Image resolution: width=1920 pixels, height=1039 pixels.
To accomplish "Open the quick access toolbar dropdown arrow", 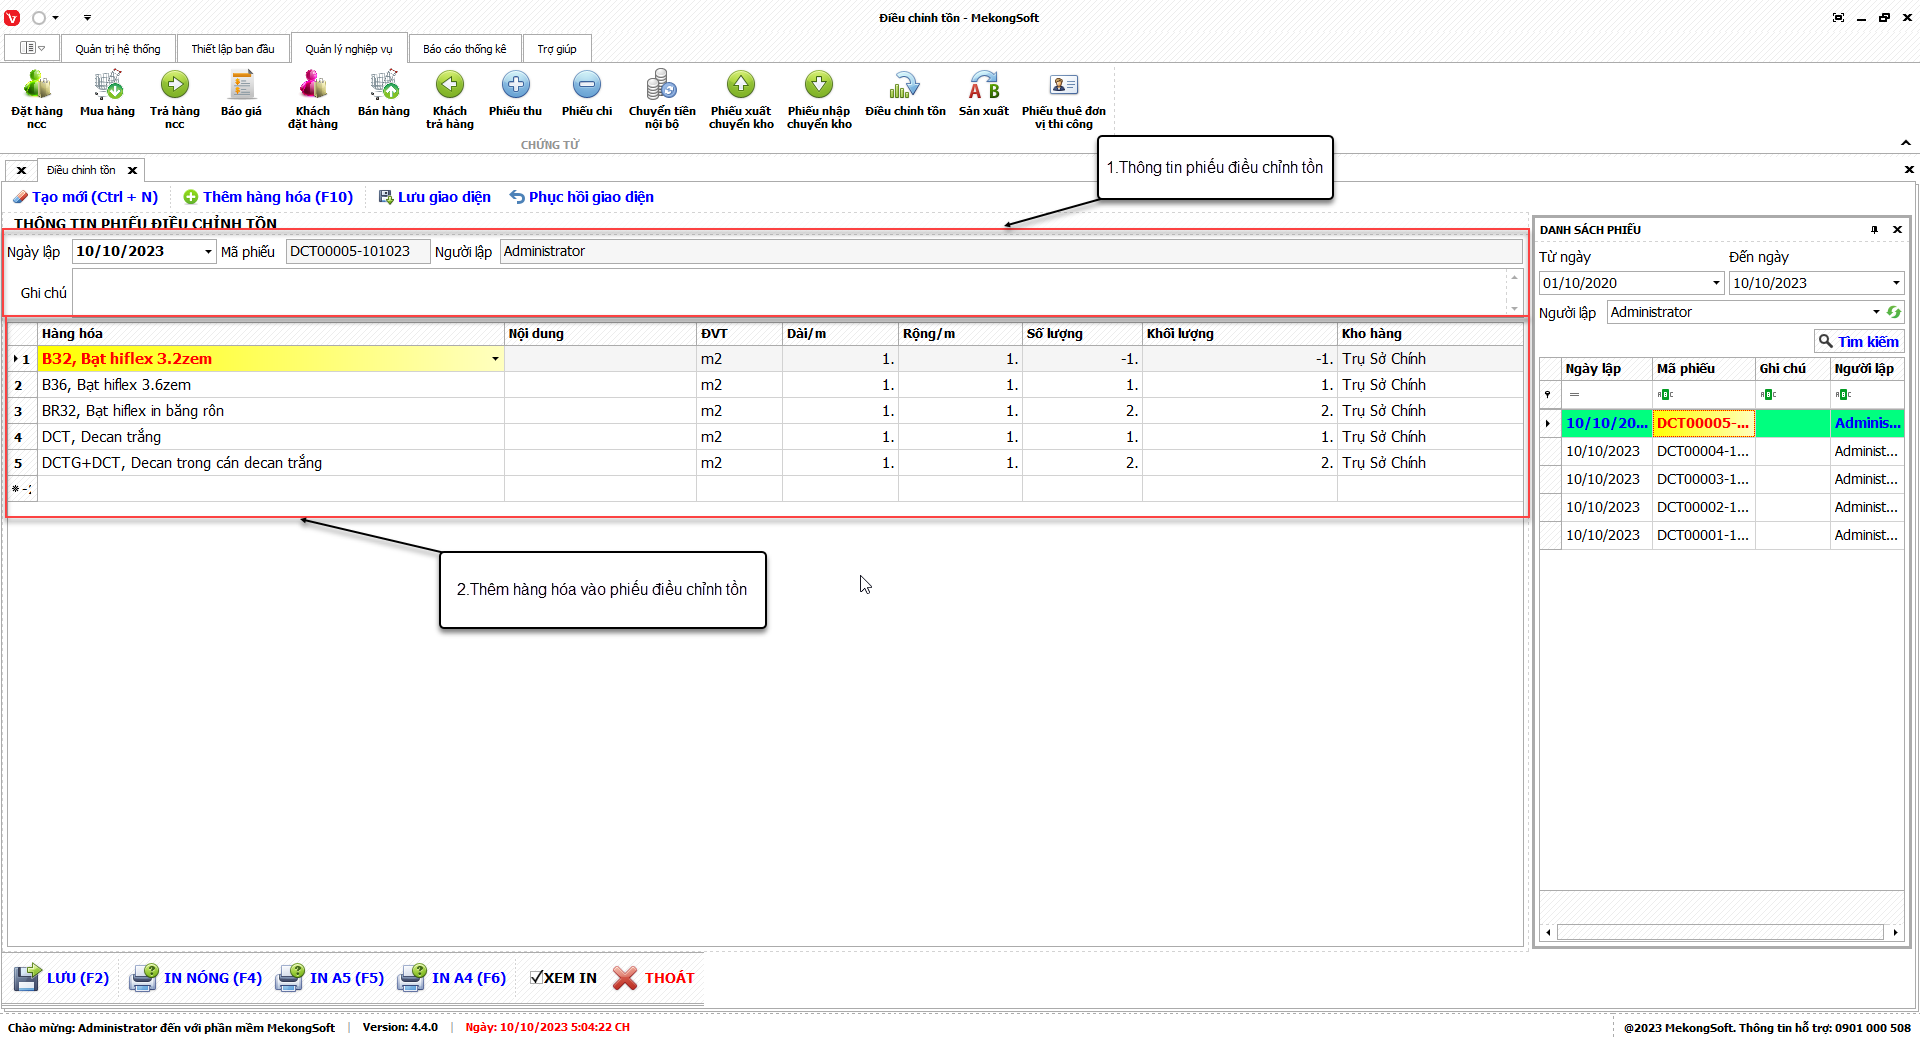I will click(87, 18).
